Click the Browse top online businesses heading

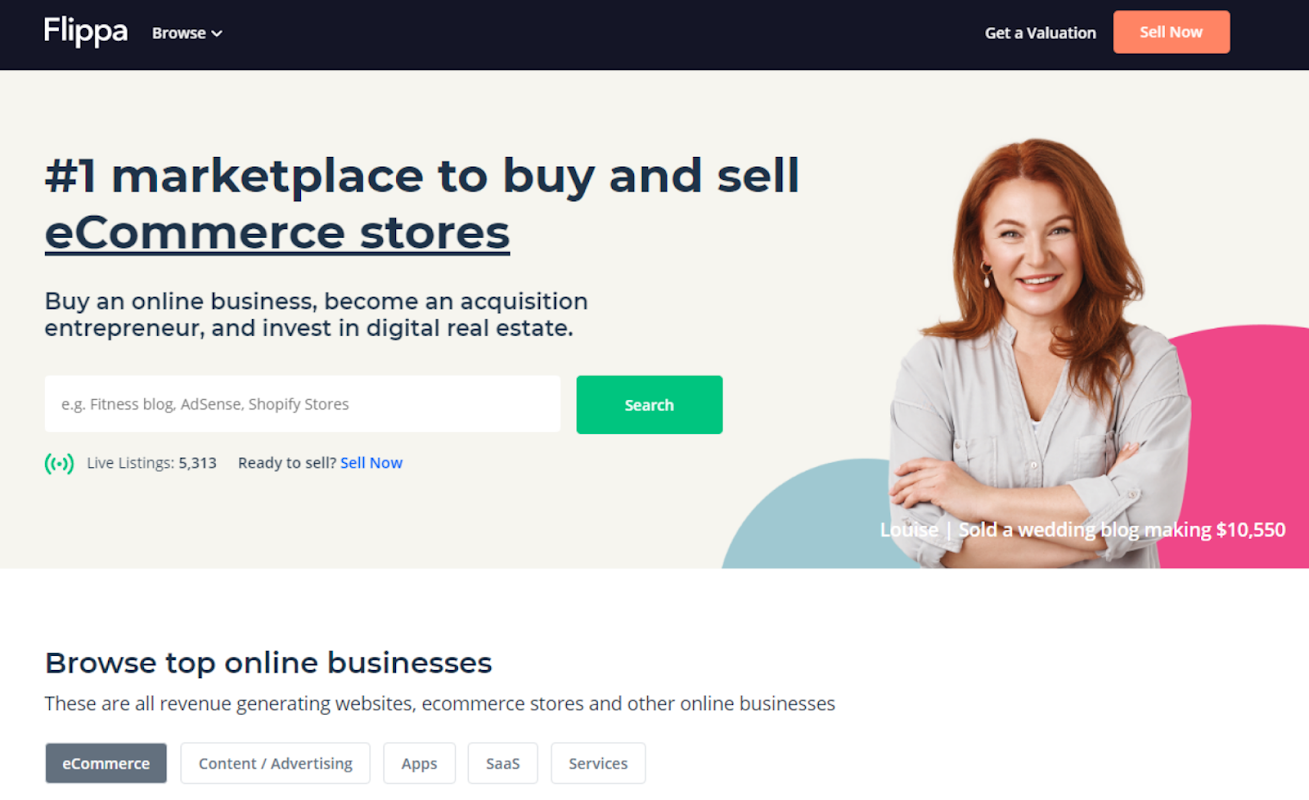coord(268,663)
